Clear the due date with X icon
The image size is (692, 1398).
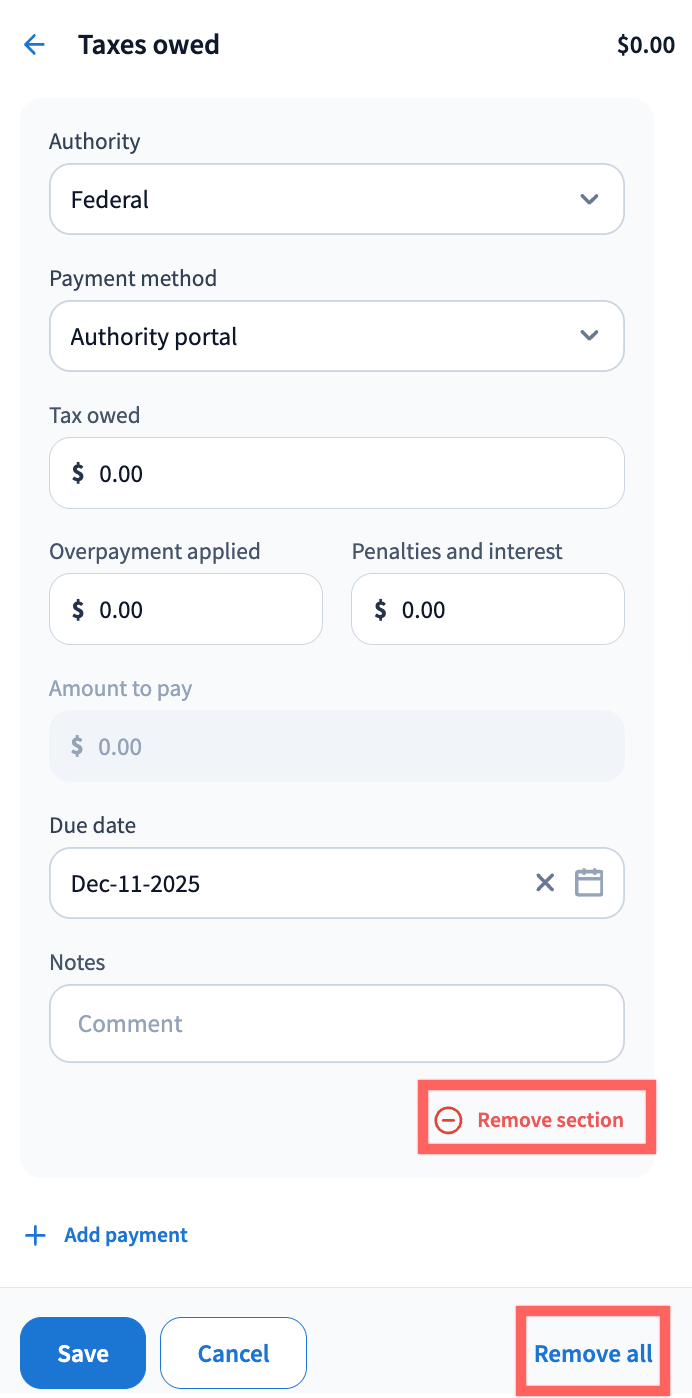pyautogui.click(x=545, y=883)
